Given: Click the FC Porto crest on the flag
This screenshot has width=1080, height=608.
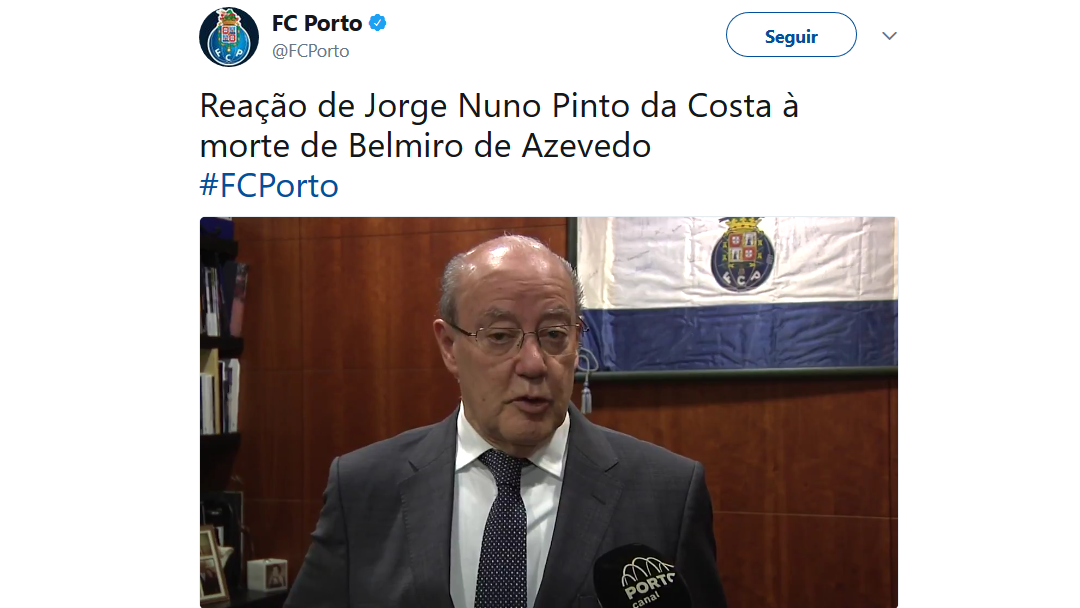Looking at the screenshot, I should pyautogui.click(x=742, y=254).
